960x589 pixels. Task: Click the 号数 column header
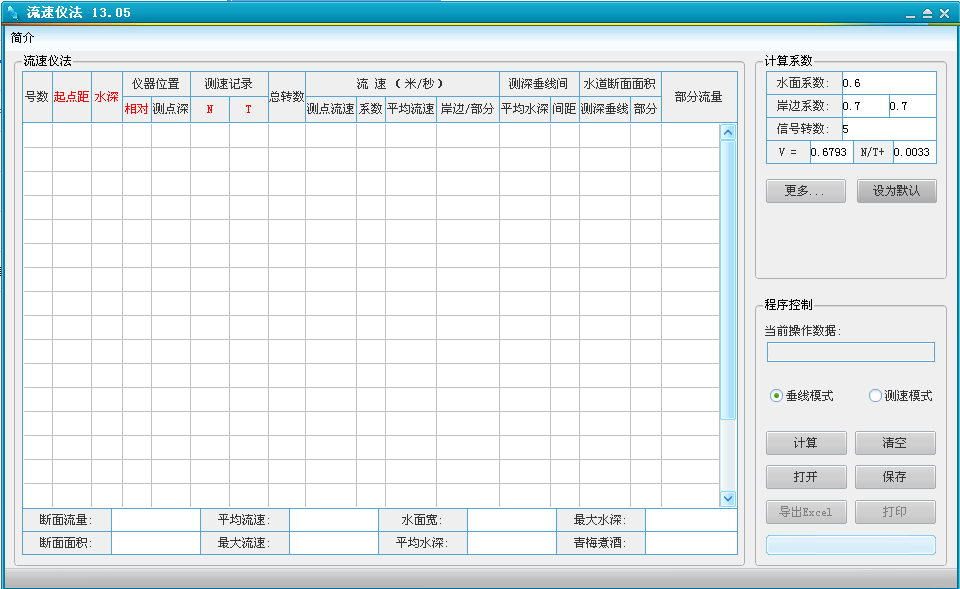coord(37,97)
